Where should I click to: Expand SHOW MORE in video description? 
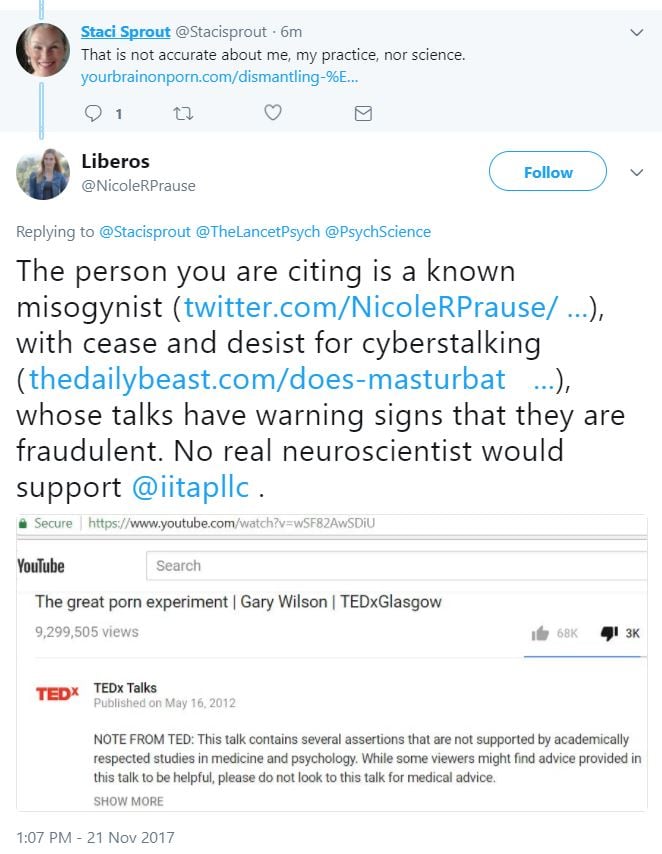[x=128, y=801]
